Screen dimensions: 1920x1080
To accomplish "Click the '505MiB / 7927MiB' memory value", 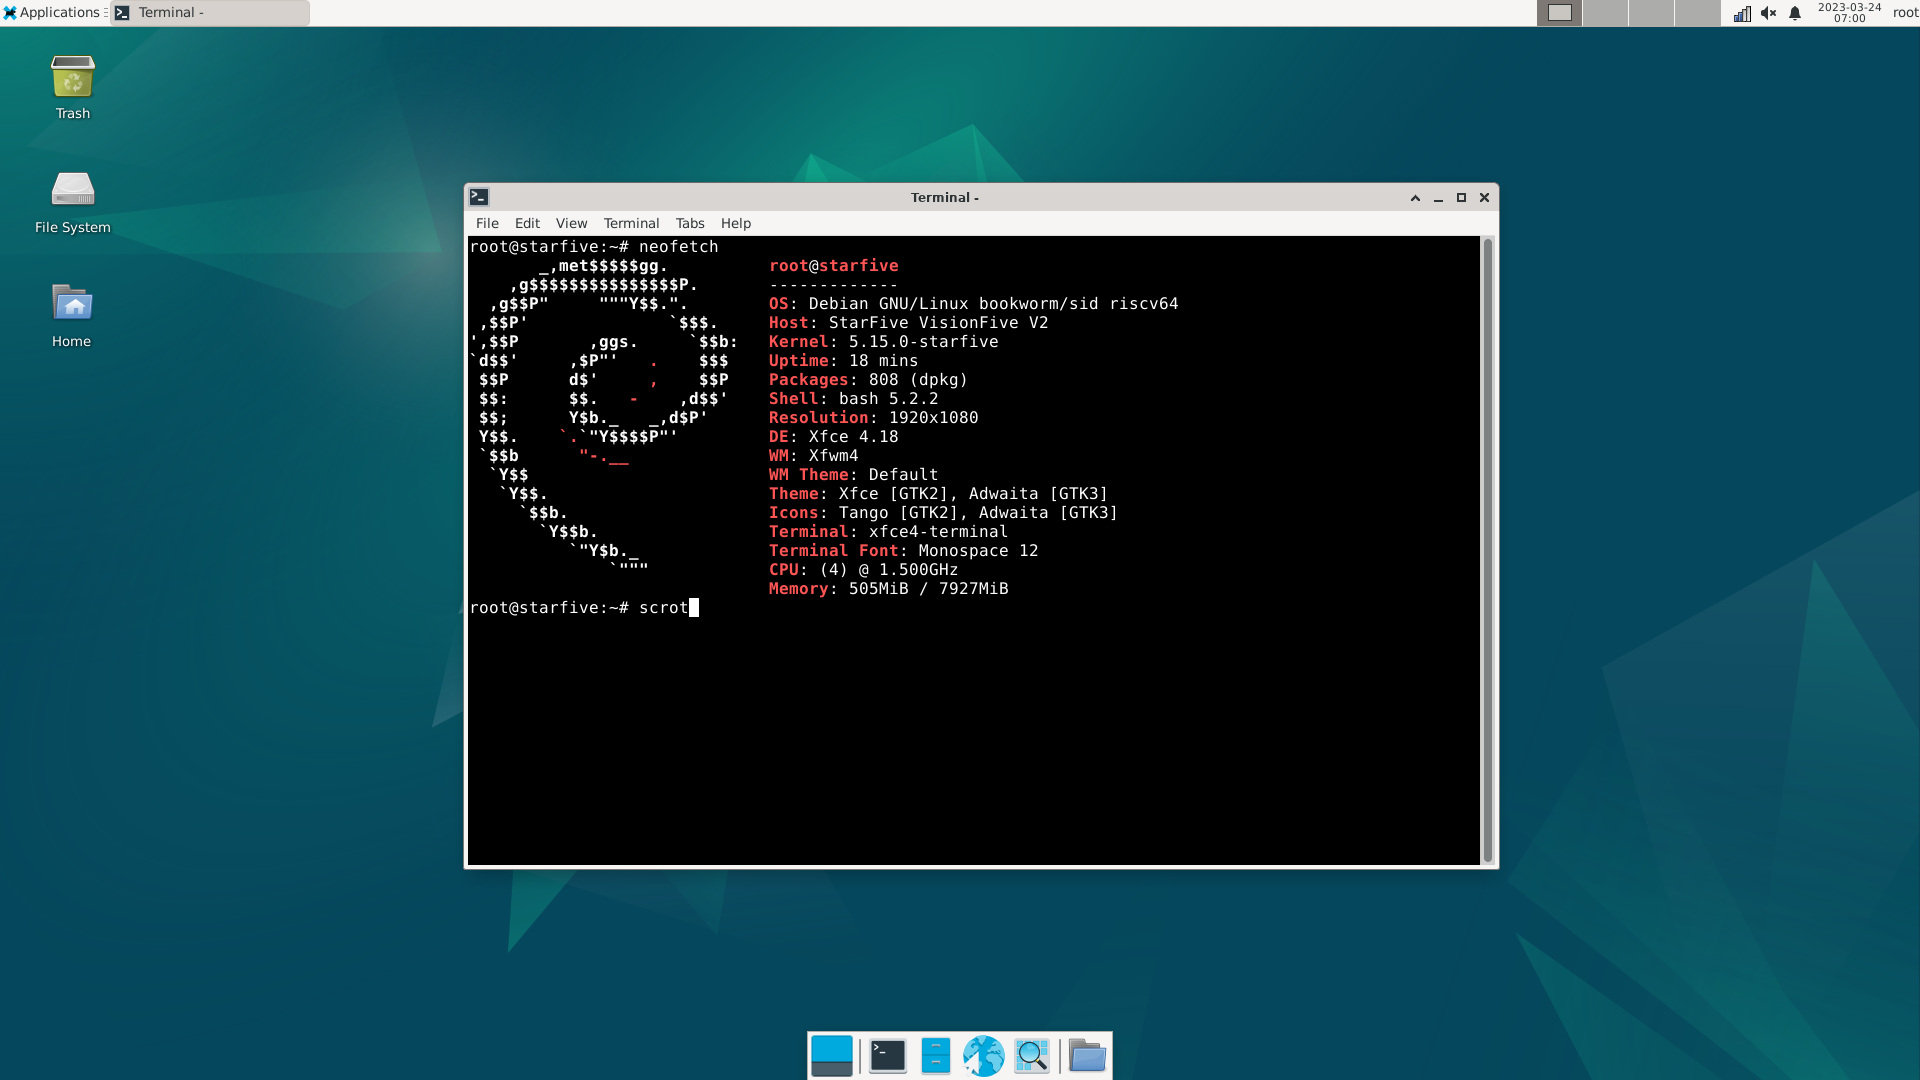I will (x=928, y=589).
